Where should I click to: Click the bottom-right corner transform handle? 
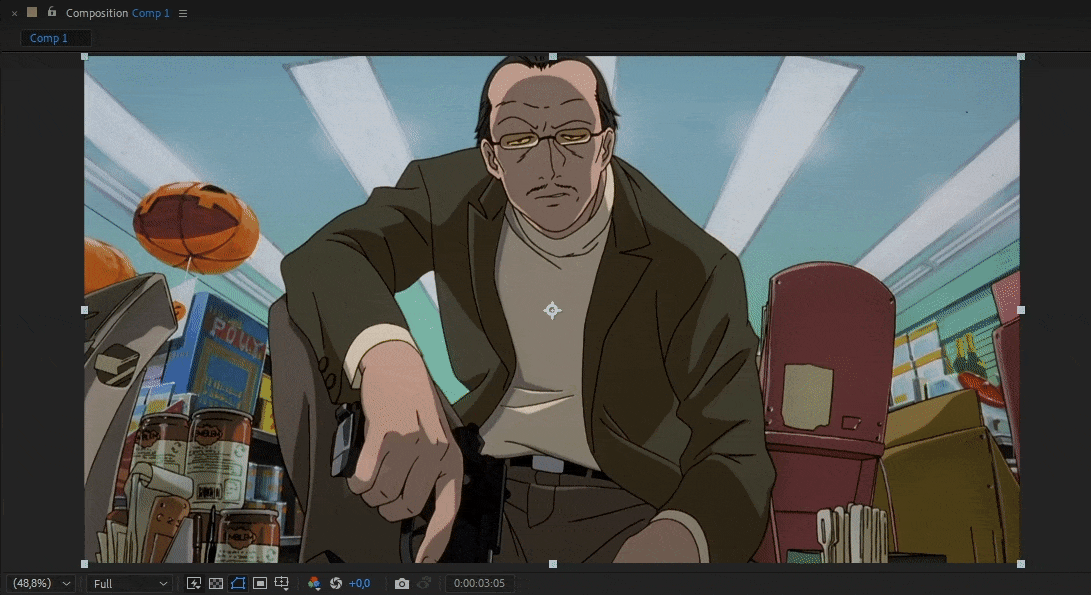[1021, 564]
